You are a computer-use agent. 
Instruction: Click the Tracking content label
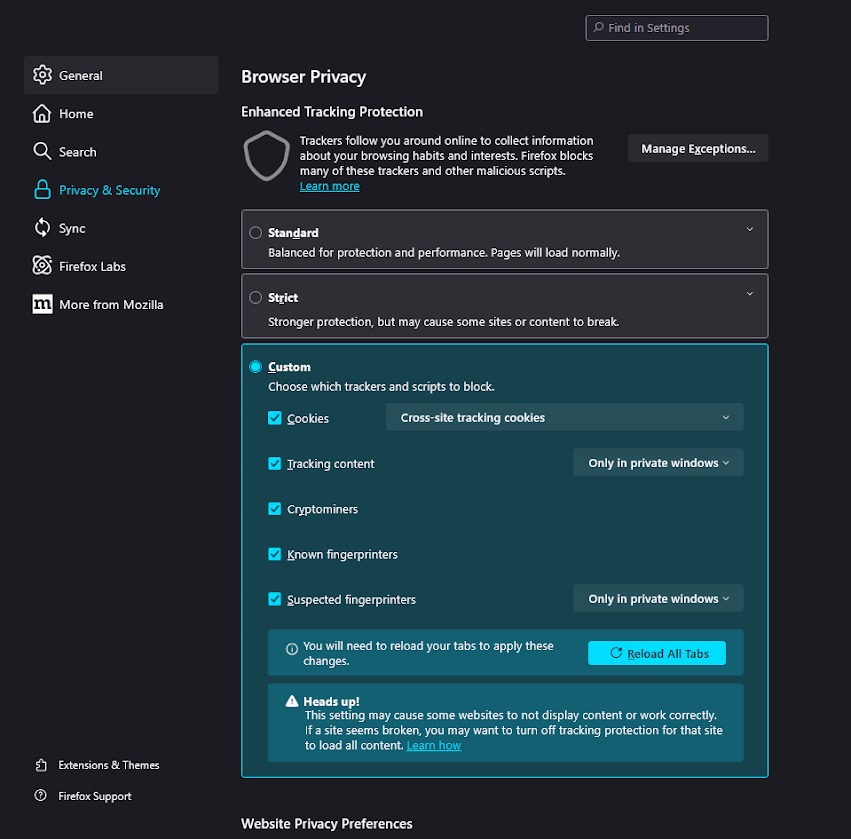pos(331,464)
